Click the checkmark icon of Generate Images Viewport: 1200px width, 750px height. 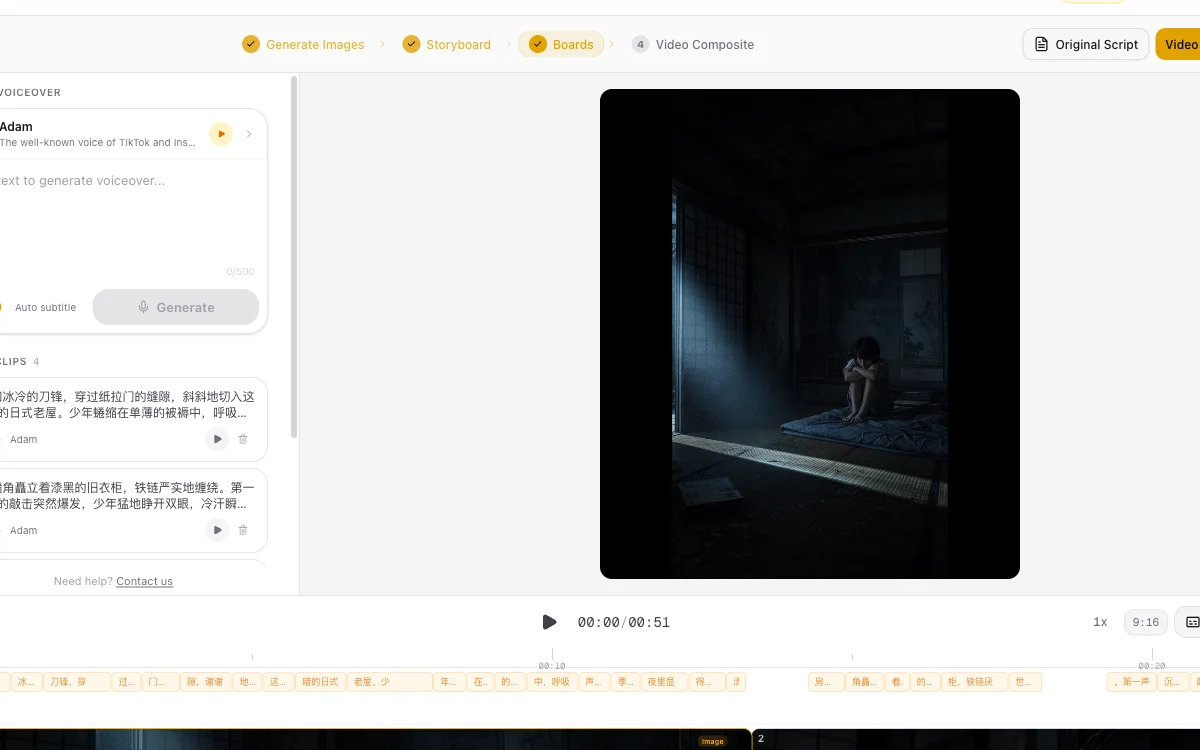(251, 44)
